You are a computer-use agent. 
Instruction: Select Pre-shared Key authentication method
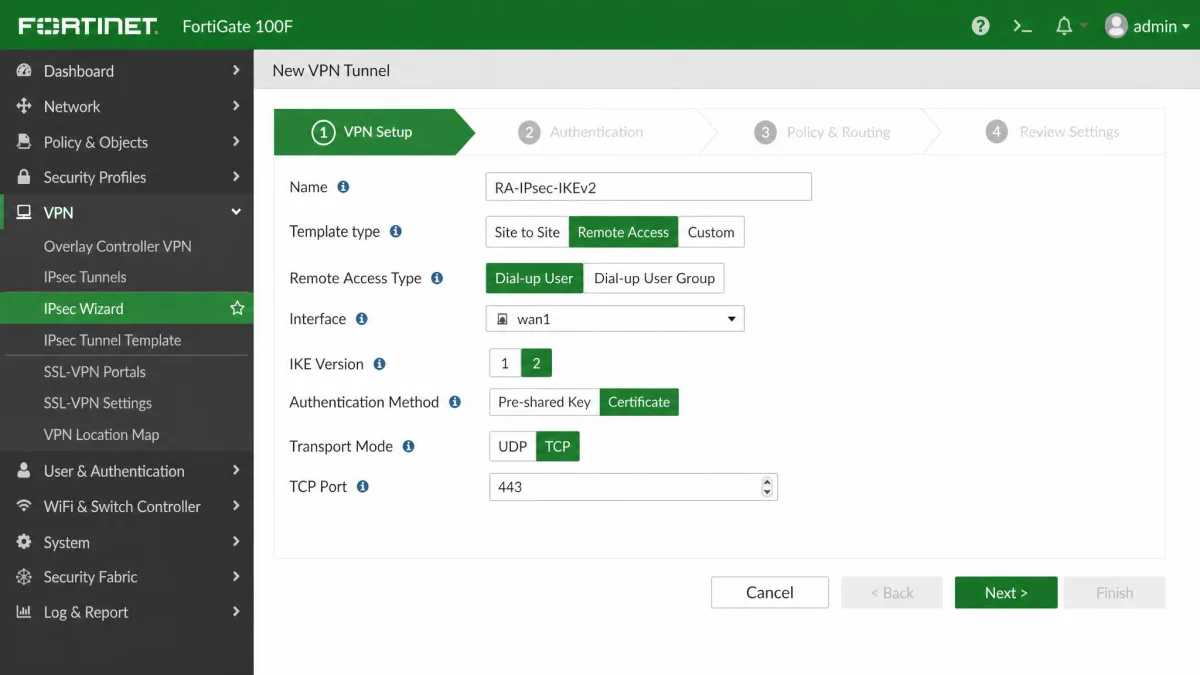[544, 402]
